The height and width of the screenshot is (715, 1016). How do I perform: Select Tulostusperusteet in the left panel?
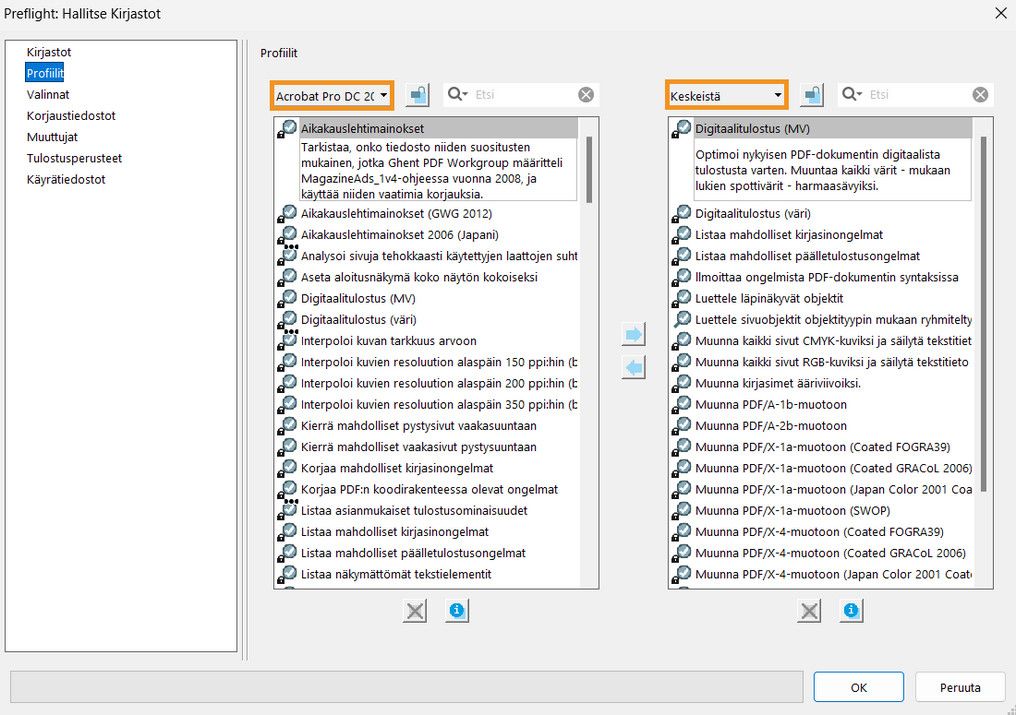coord(74,158)
